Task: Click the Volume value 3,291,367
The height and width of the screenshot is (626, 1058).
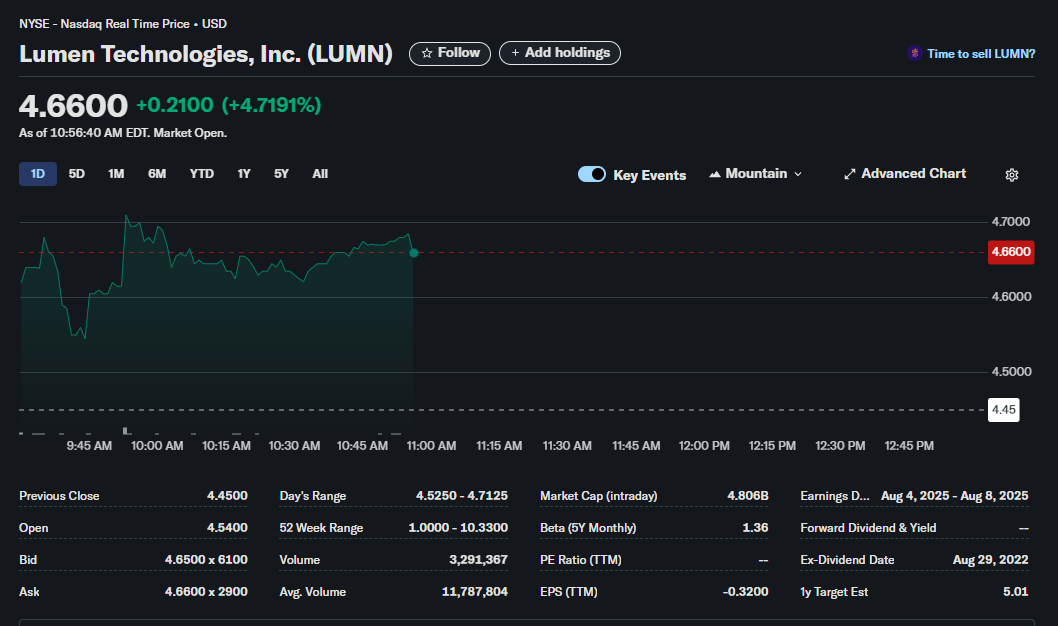Action: [478, 560]
